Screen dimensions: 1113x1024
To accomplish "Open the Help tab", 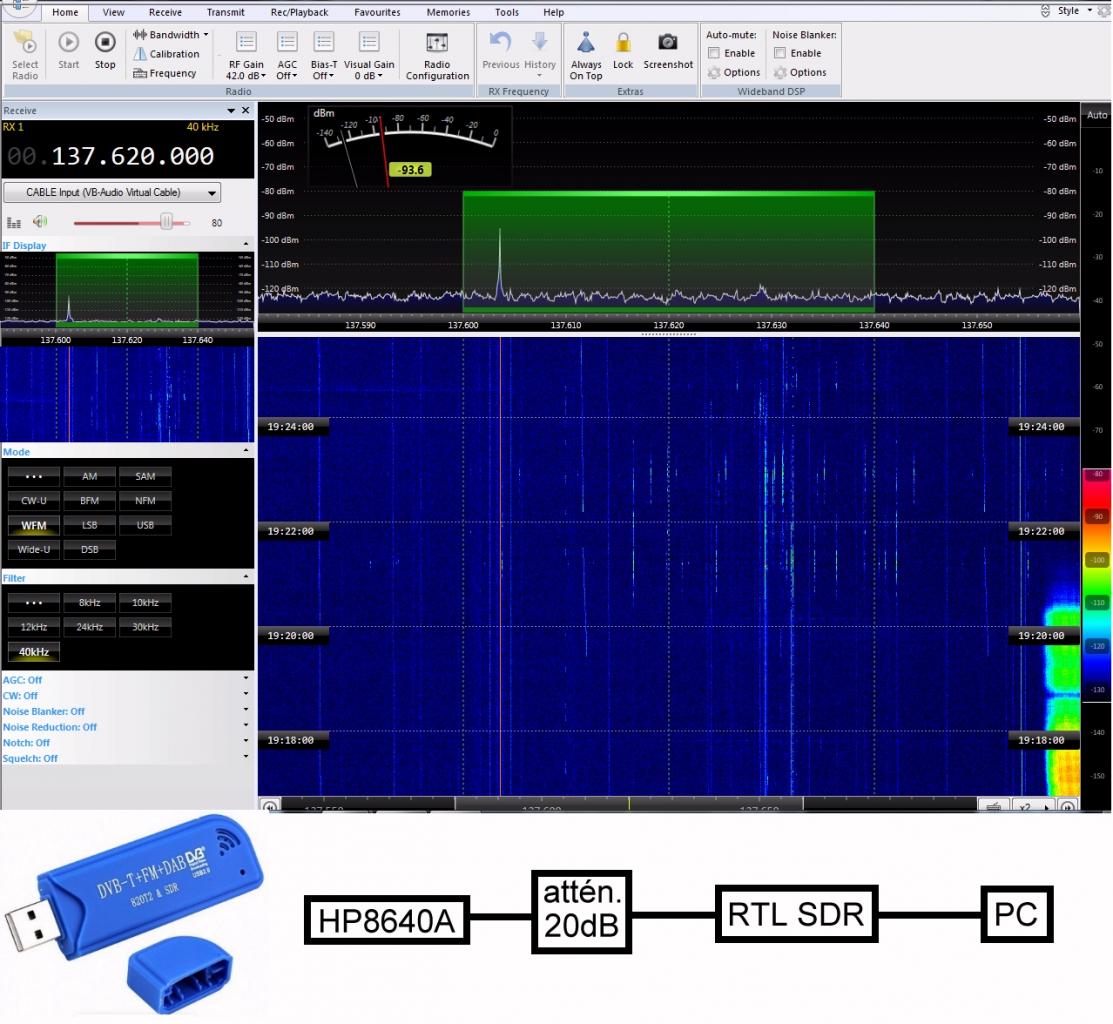I will 553,12.
